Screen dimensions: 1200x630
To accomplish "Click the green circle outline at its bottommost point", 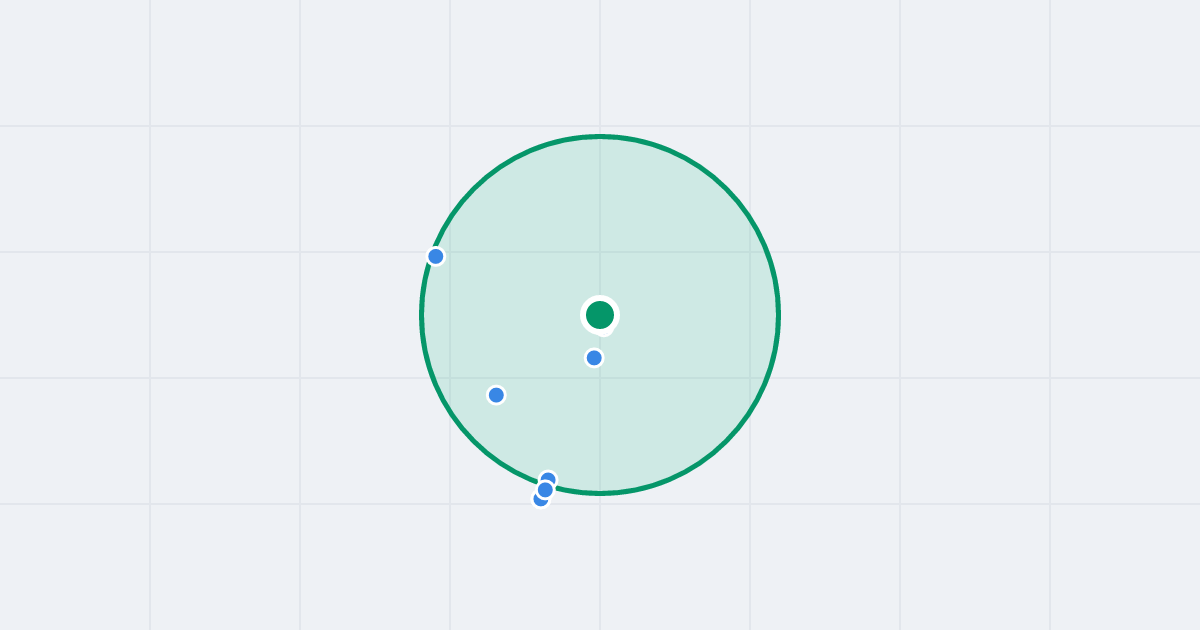I will tap(600, 492).
